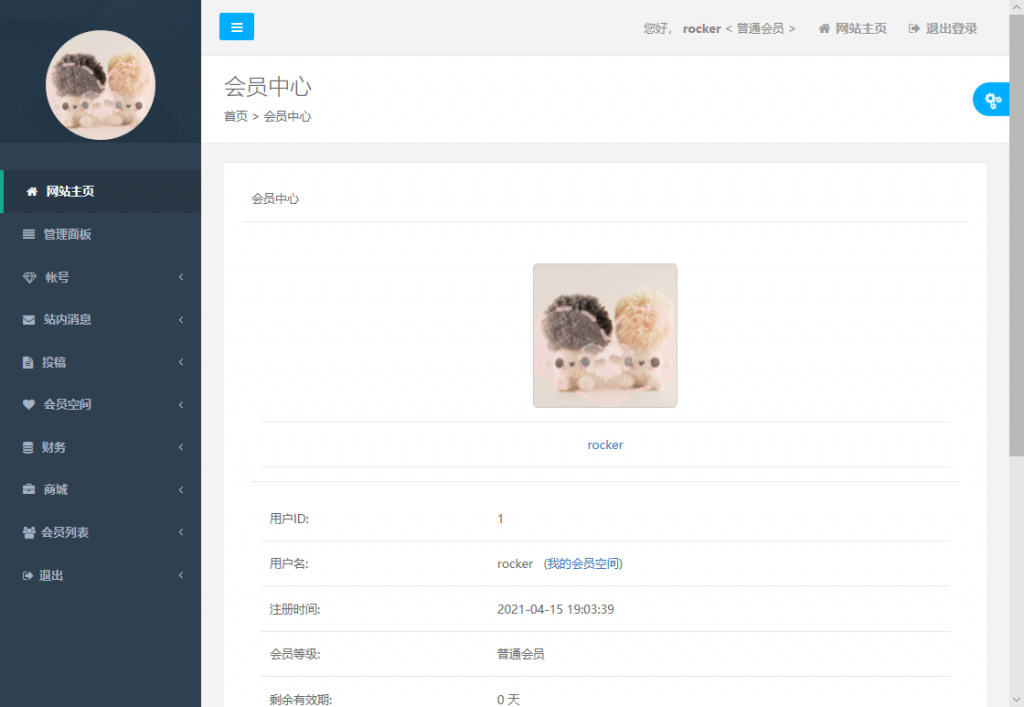The width and height of the screenshot is (1024, 707).
Task: Expand the 会员列表 submenu arrow
Action: click(181, 533)
